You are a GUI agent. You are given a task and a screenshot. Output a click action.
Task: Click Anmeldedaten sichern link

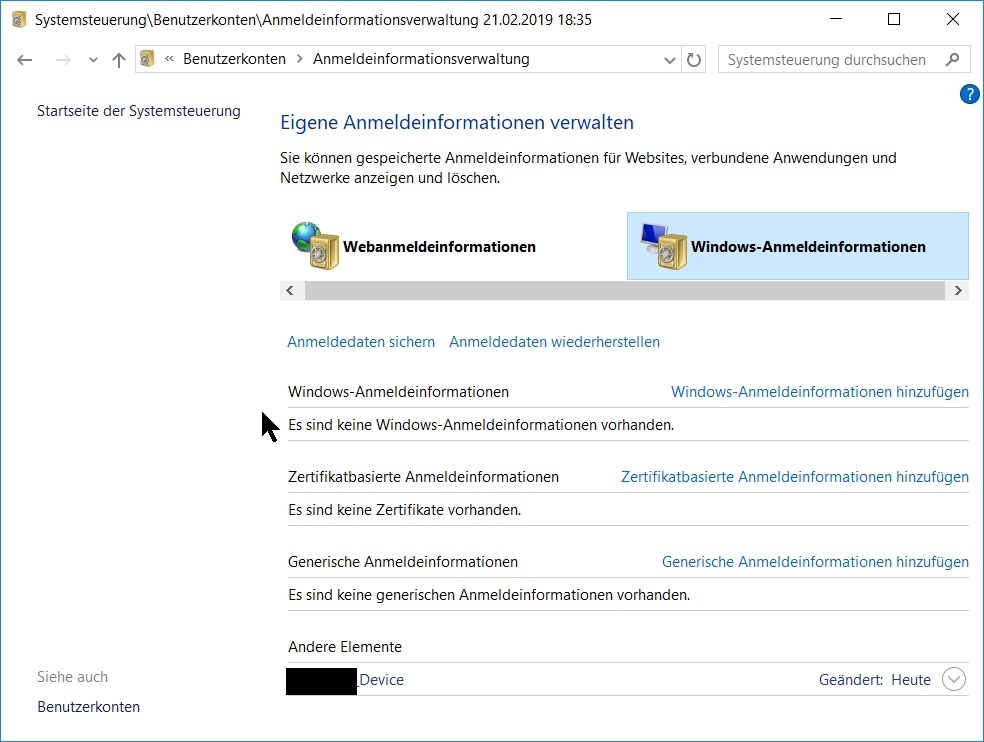[361, 342]
